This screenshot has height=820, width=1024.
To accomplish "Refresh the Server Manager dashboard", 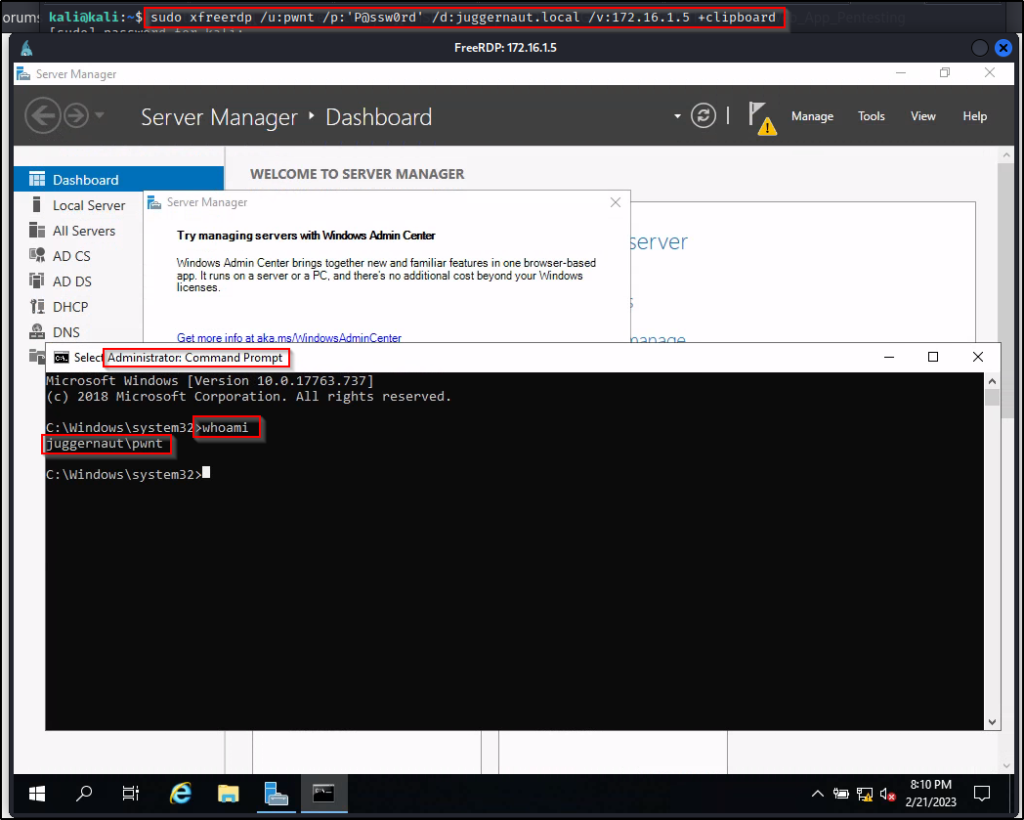I will tap(704, 116).
